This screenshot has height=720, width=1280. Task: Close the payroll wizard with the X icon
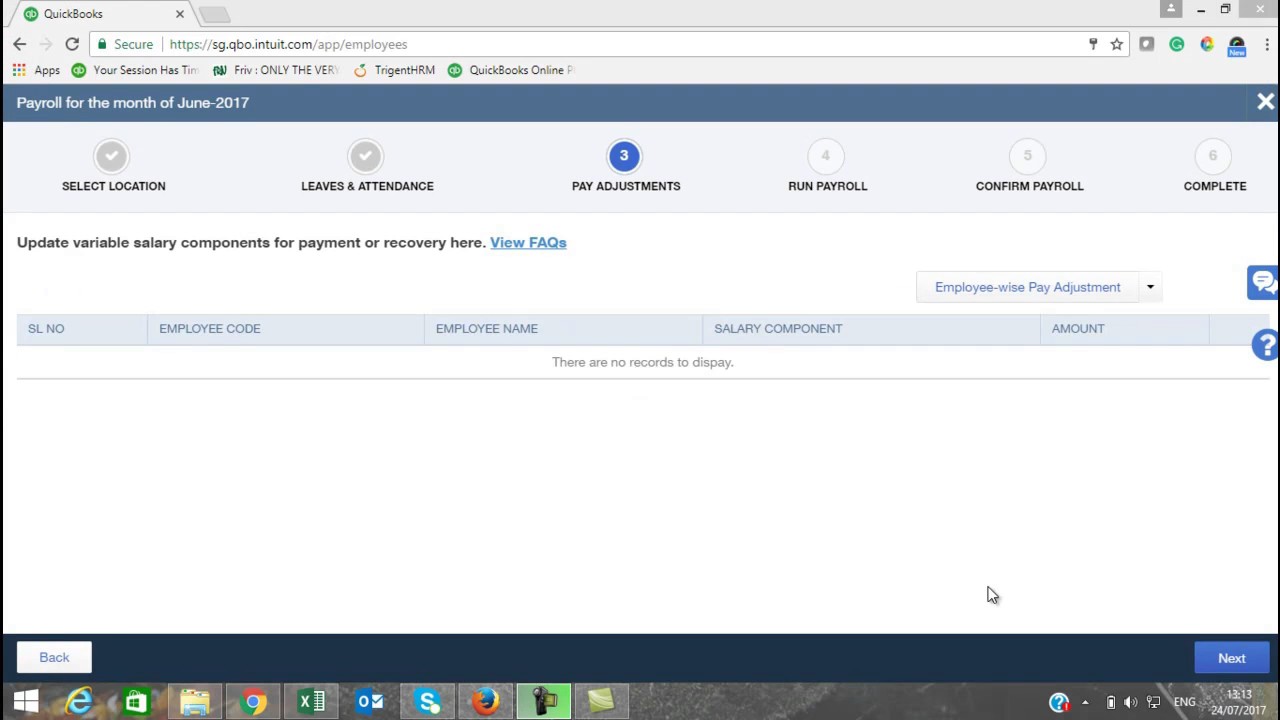click(x=1265, y=102)
